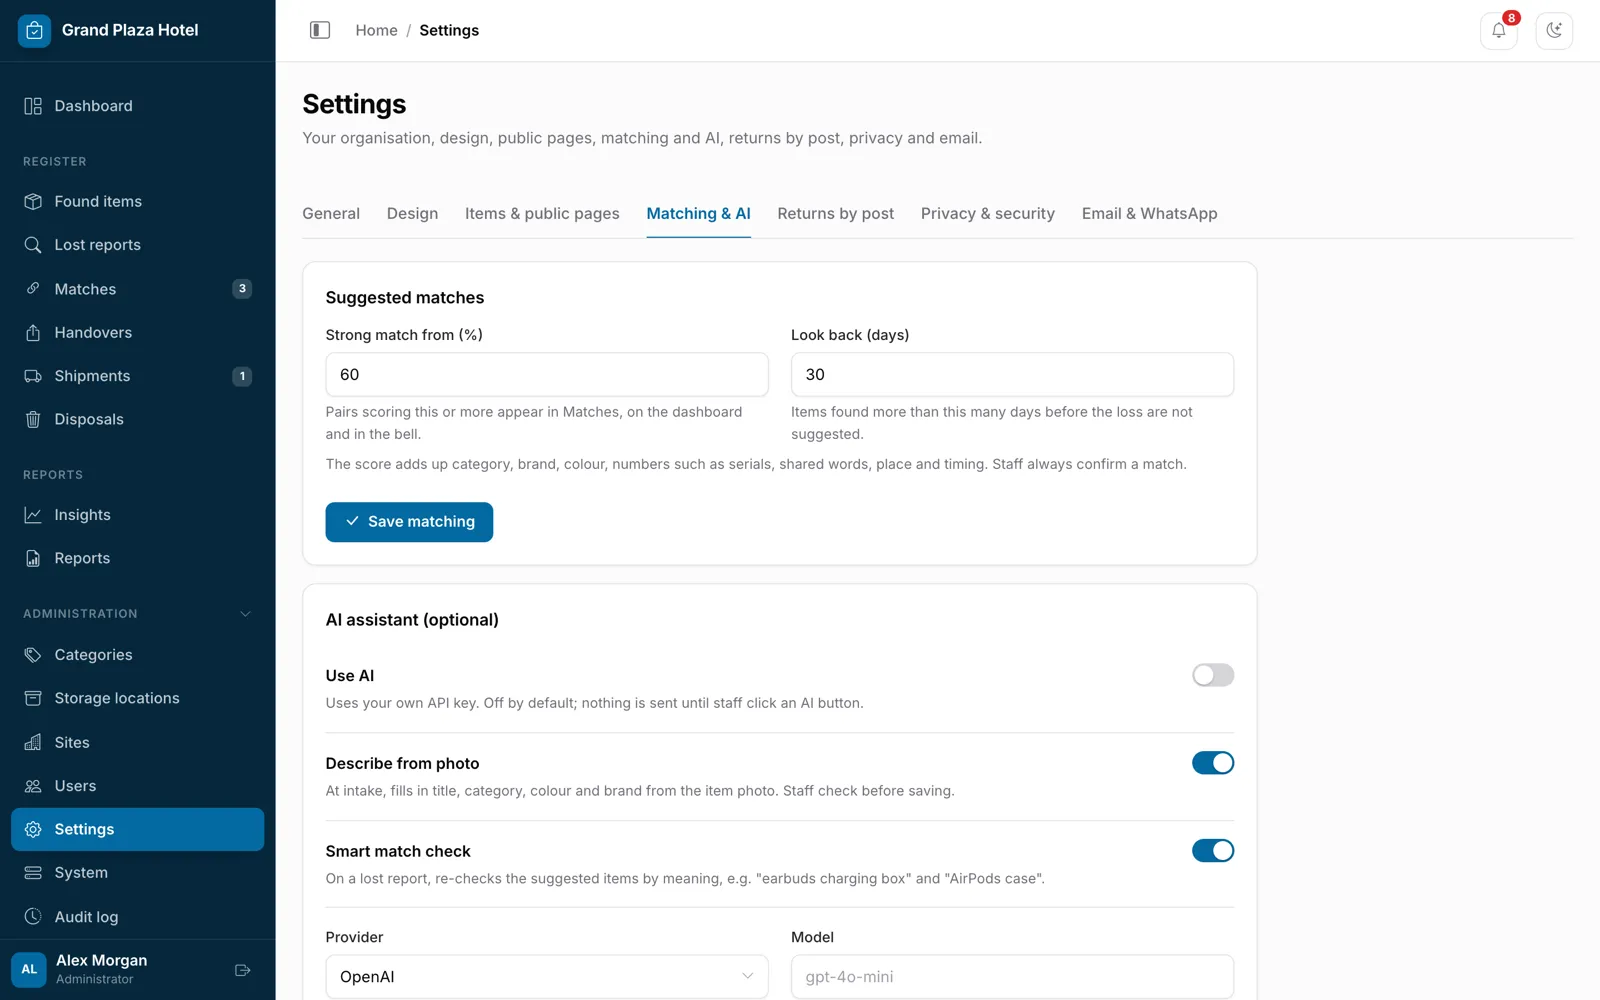Open the Provider OpenAI dropdown
1600x1000 pixels.
click(x=547, y=977)
